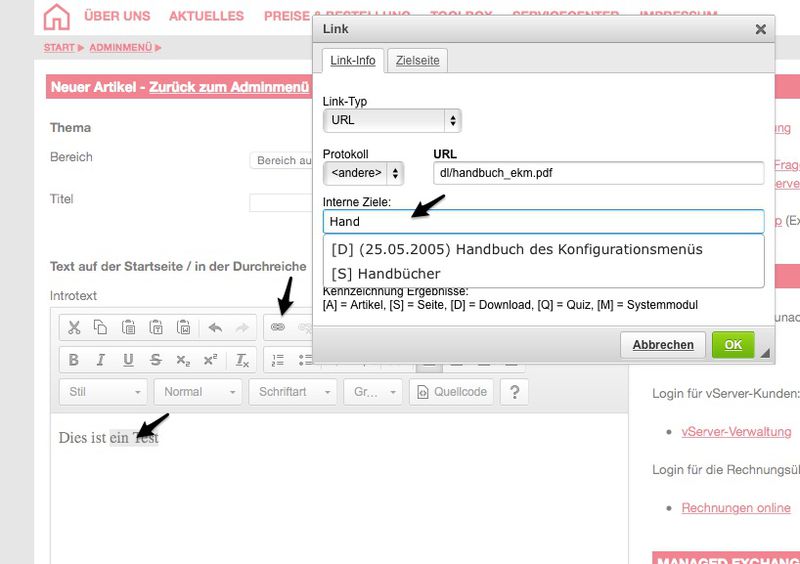Apply strikethrough formatting
The height and width of the screenshot is (564, 800).
pos(155,360)
